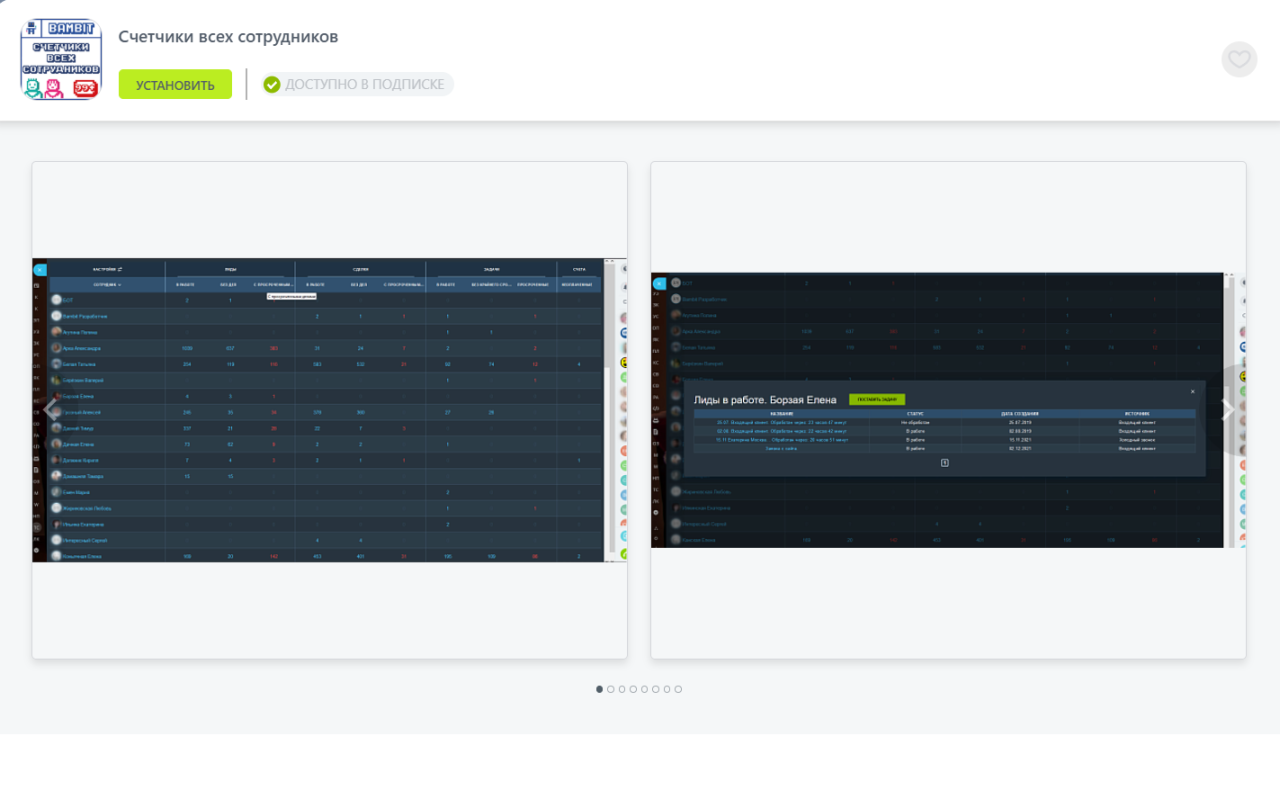This screenshot has height=790, width=1280.
Task: Select the last carousel pagination dot
Action: tap(678, 689)
